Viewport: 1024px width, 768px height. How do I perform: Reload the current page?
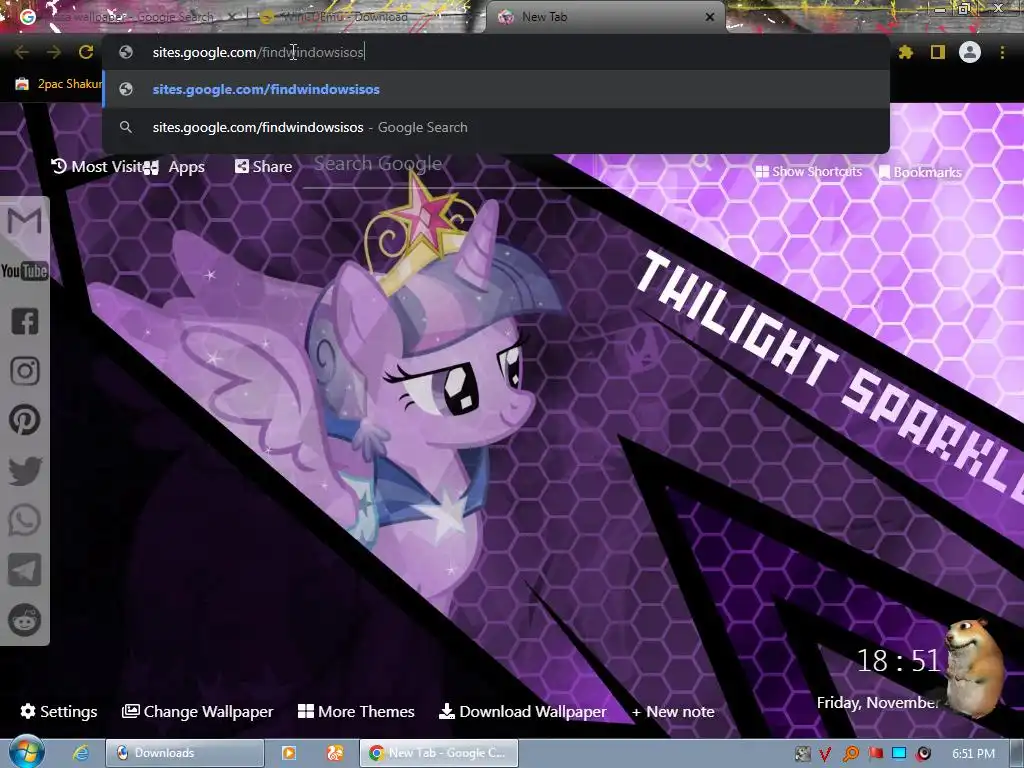(86, 52)
